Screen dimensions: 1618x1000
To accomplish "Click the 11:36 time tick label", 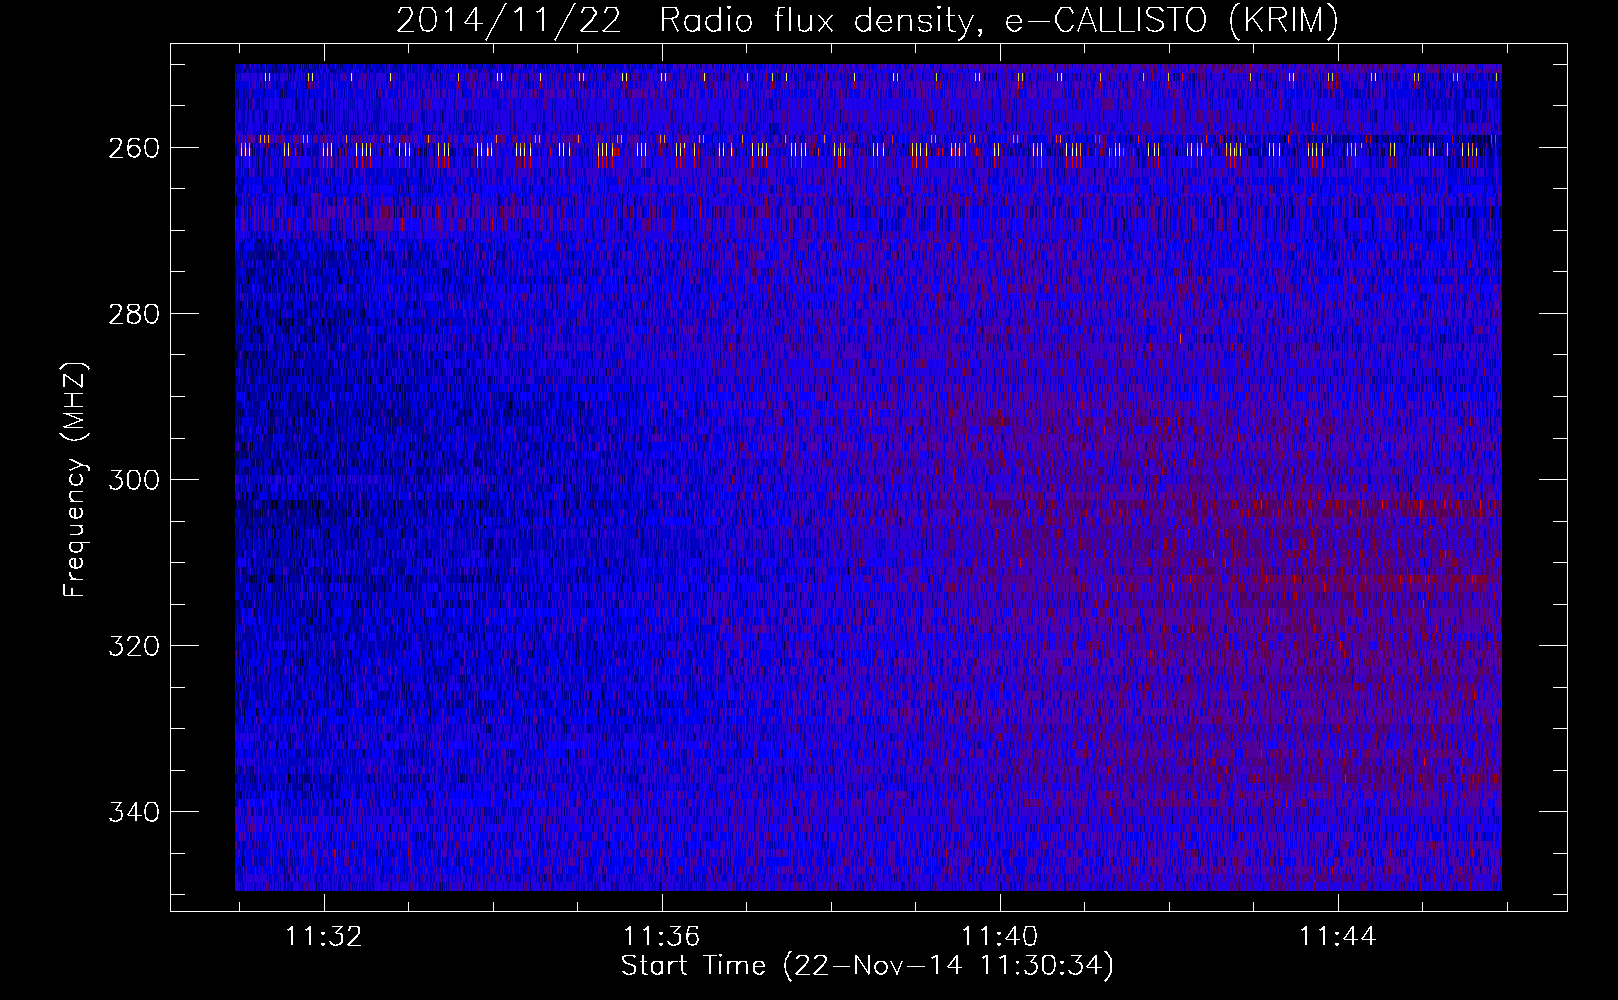I will click(662, 937).
